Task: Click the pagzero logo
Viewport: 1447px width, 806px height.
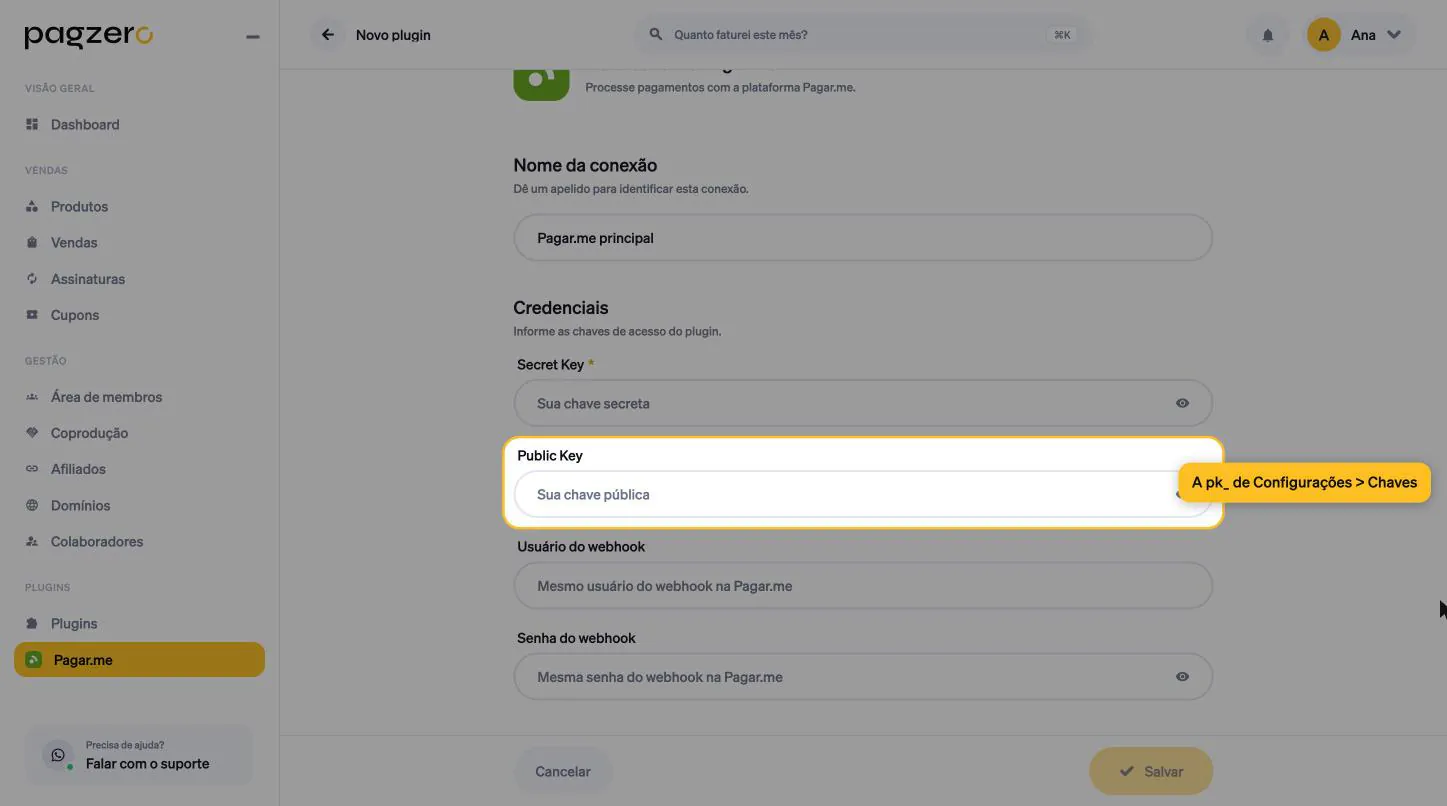Action: 89,36
